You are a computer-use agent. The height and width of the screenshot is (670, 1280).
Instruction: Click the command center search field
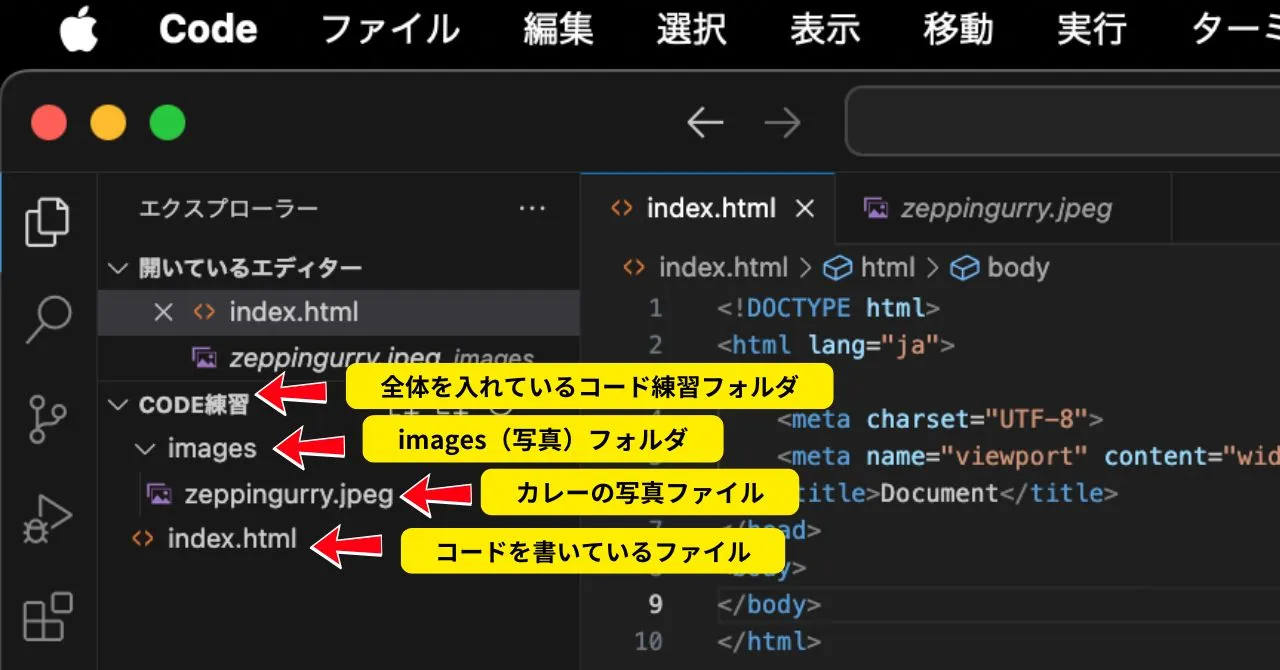point(1062,123)
